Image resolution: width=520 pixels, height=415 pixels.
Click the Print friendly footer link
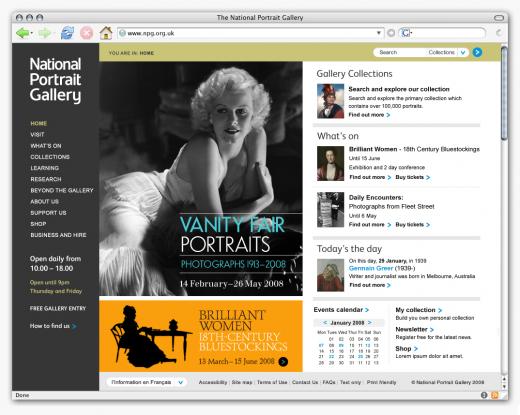[381, 382]
